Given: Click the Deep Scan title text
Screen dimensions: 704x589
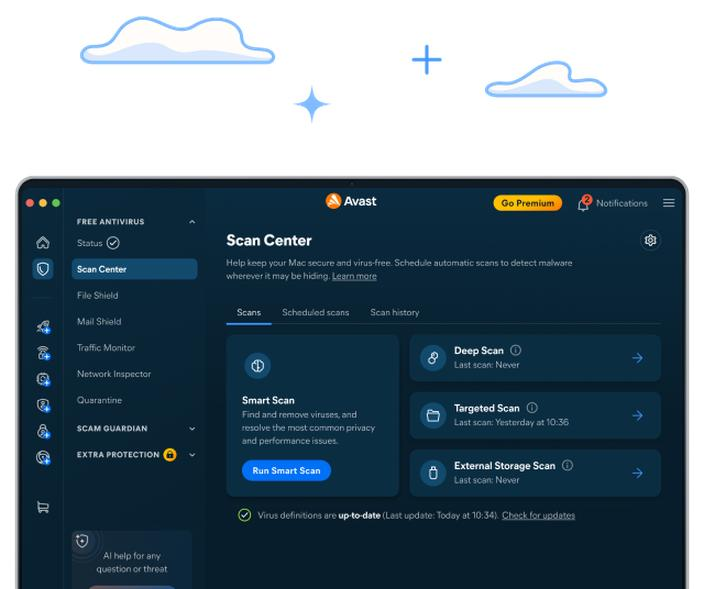Looking at the screenshot, I should click(x=479, y=350).
